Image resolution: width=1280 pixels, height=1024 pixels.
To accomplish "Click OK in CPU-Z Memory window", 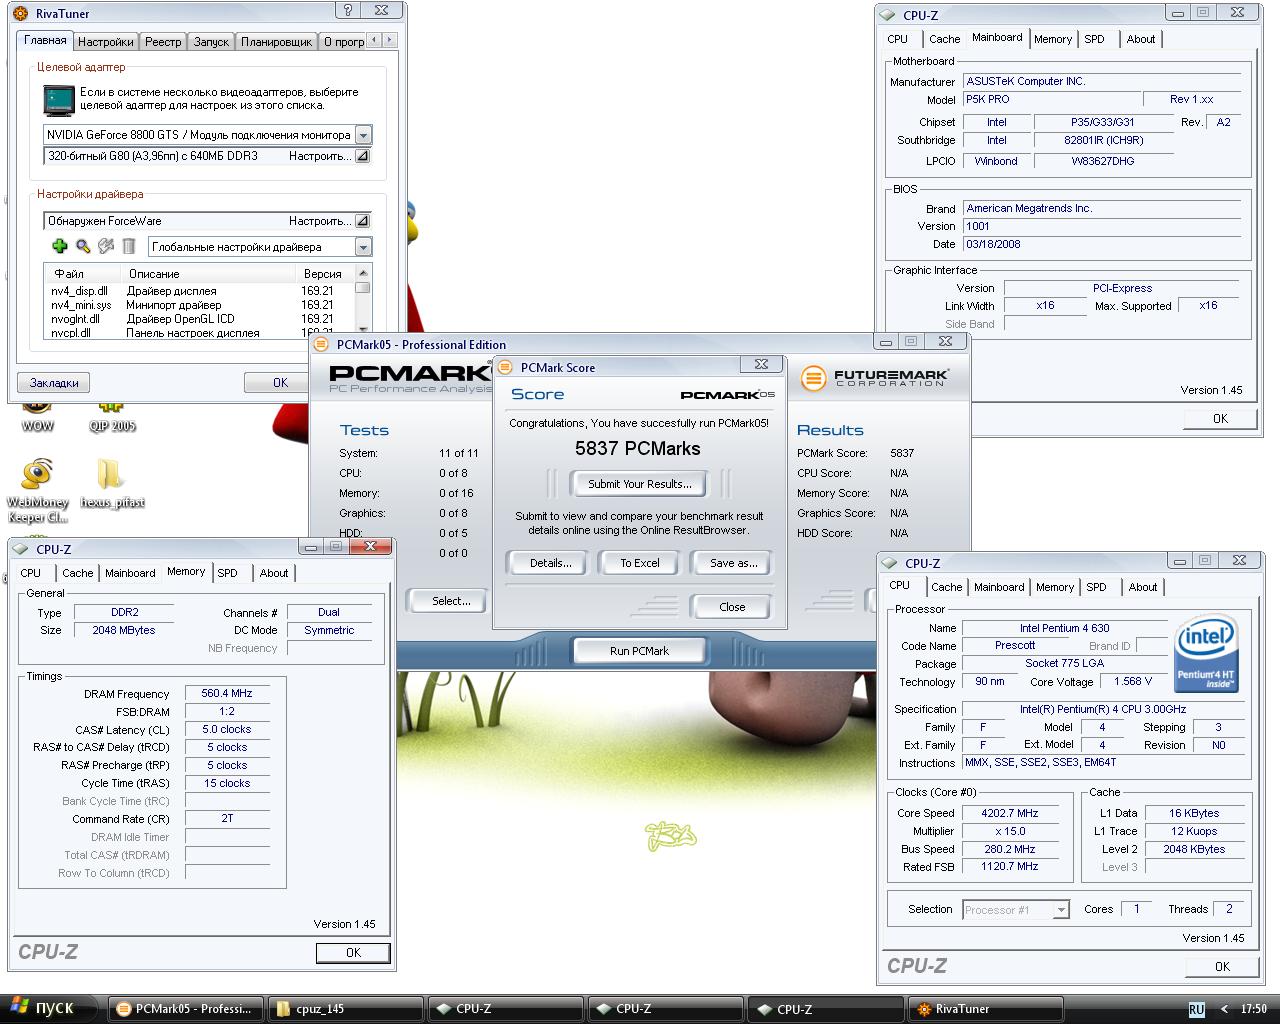I will pyautogui.click(x=353, y=953).
